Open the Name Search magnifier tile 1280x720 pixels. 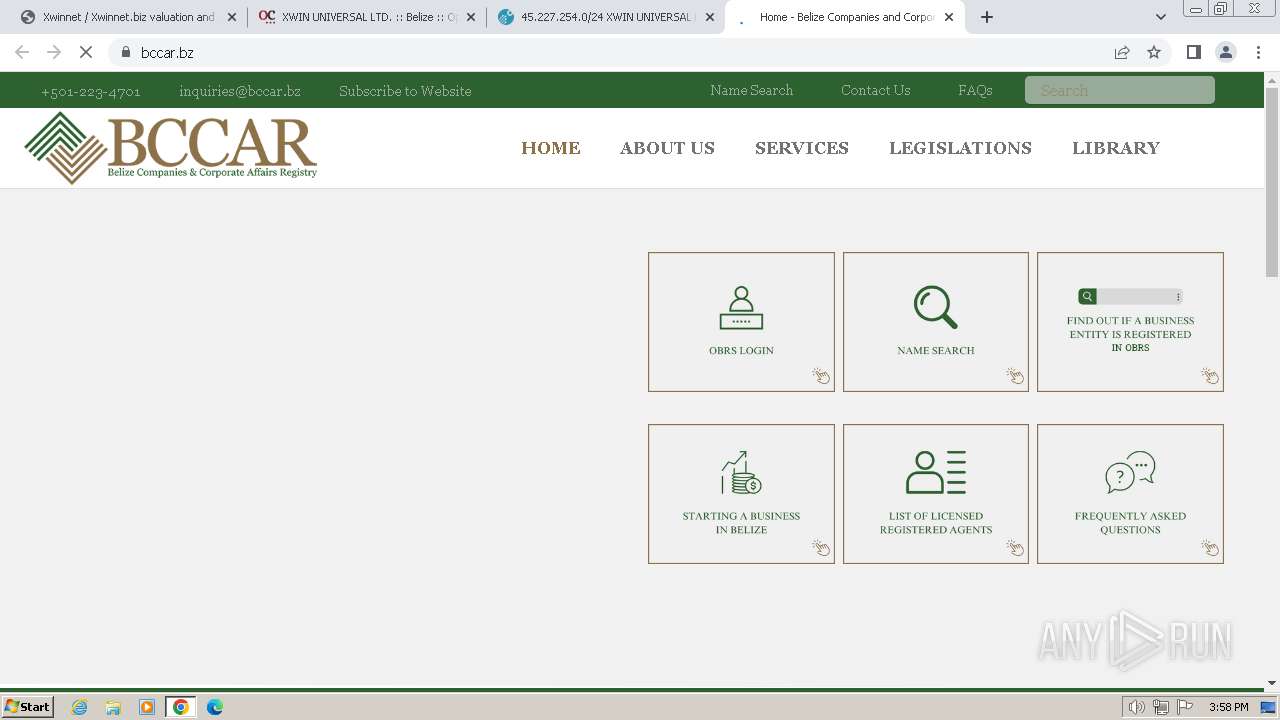pyautogui.click(x=936, y=322)
